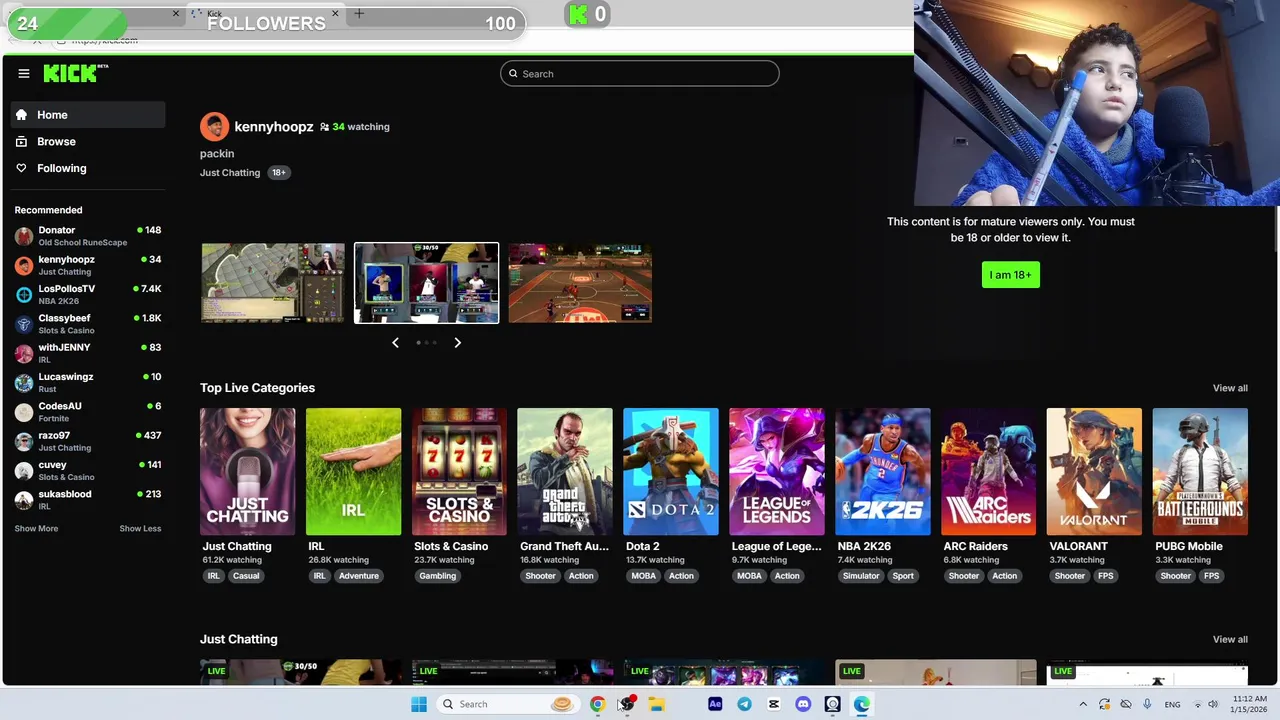Show hidden system tray icons
The height and width of the screenshot is (720, 1280).
point(1083,704)
